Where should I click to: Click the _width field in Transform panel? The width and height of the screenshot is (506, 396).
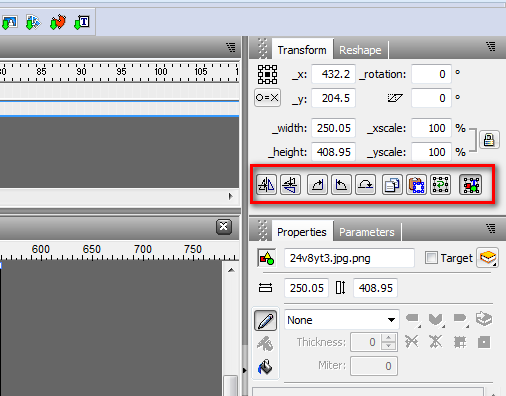tap(333, 128)
